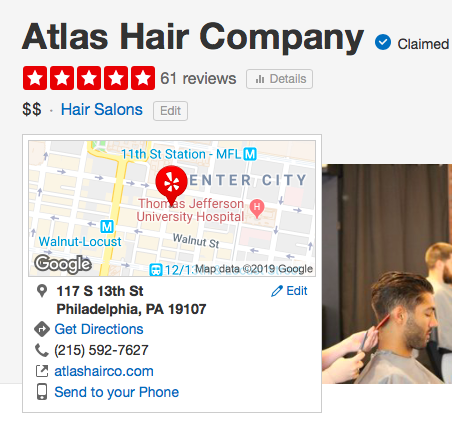Click the hospital H marker on map
The image size is (452, 422).
coord(257,208)
